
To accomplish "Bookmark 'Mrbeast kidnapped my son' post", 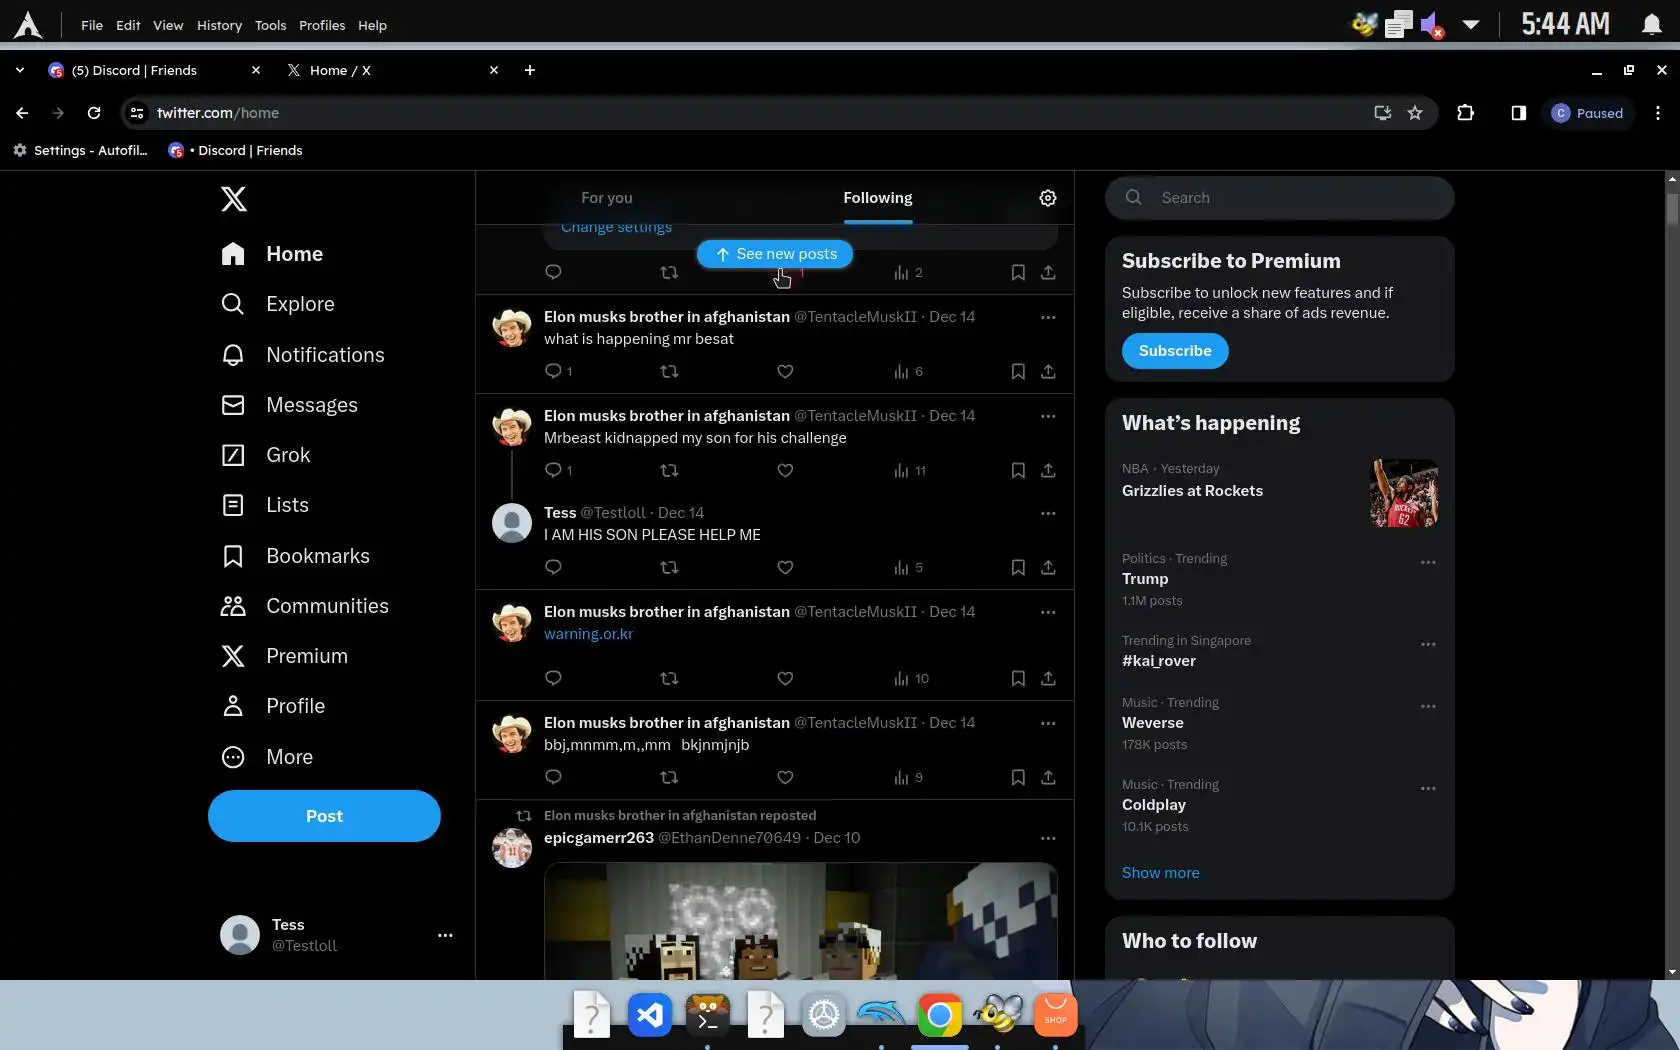I will (1018, 470).
